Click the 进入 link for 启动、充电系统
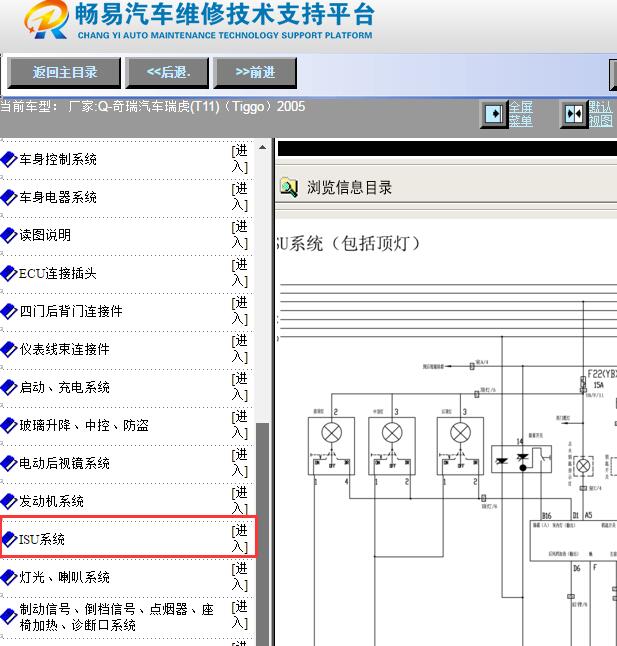The height and width of the screenshot is (646, 617). 240,387
